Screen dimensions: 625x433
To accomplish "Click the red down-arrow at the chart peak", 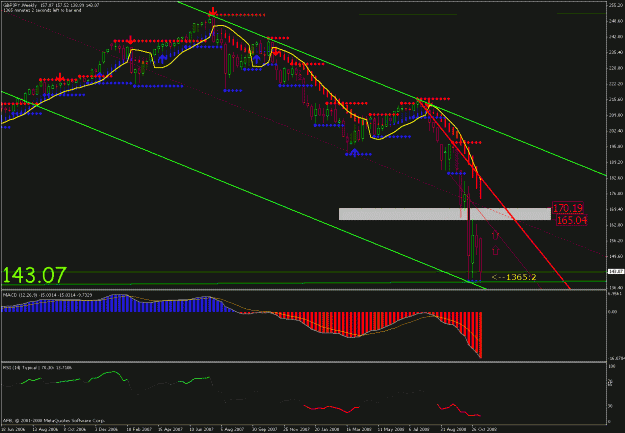I will pyautogui.click(x=213, y=11).
